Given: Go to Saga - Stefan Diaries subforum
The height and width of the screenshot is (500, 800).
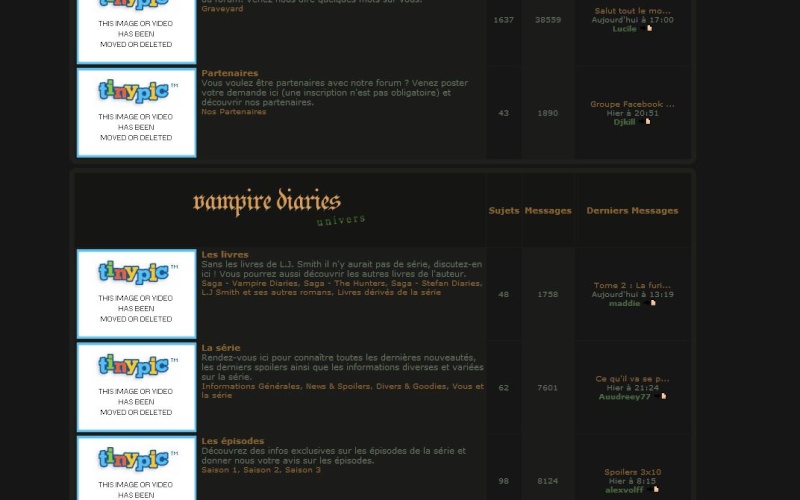Looking at the screenshot, I should pos(435,283).
